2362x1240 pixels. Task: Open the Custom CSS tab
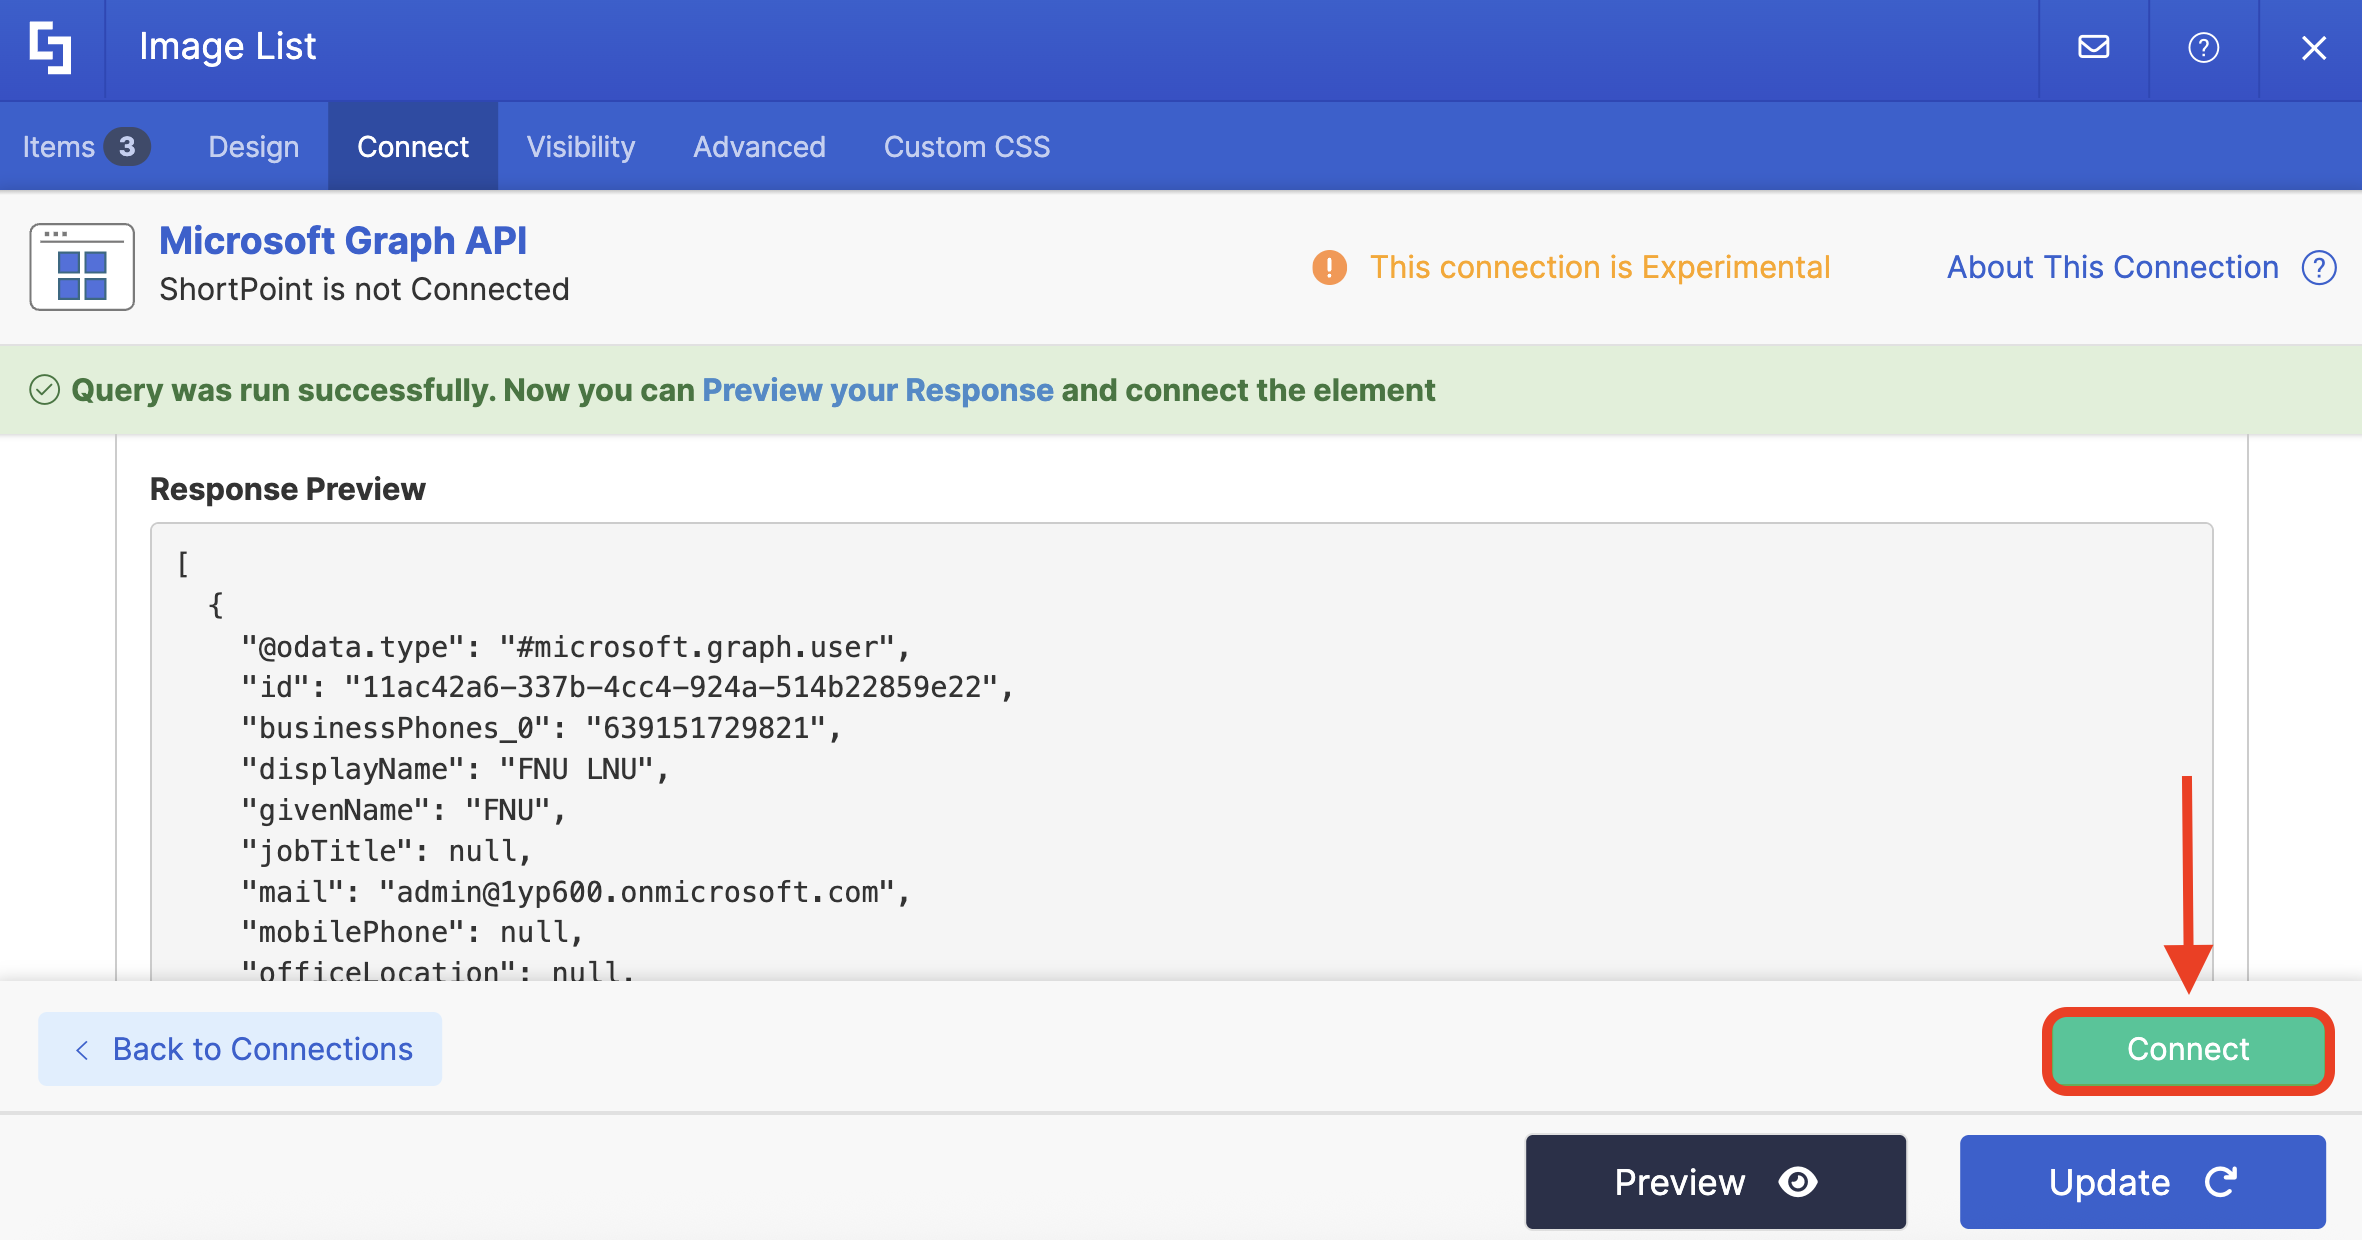pyautogui.click(x=966, y=147)
